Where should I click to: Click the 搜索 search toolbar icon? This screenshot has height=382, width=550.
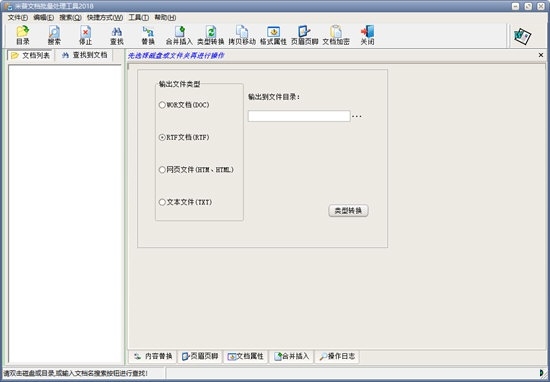(54, 35)
